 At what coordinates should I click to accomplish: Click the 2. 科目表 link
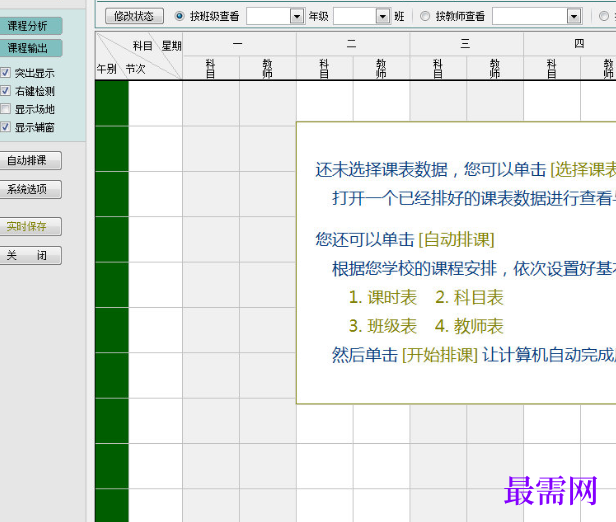[x=469, y=297]
